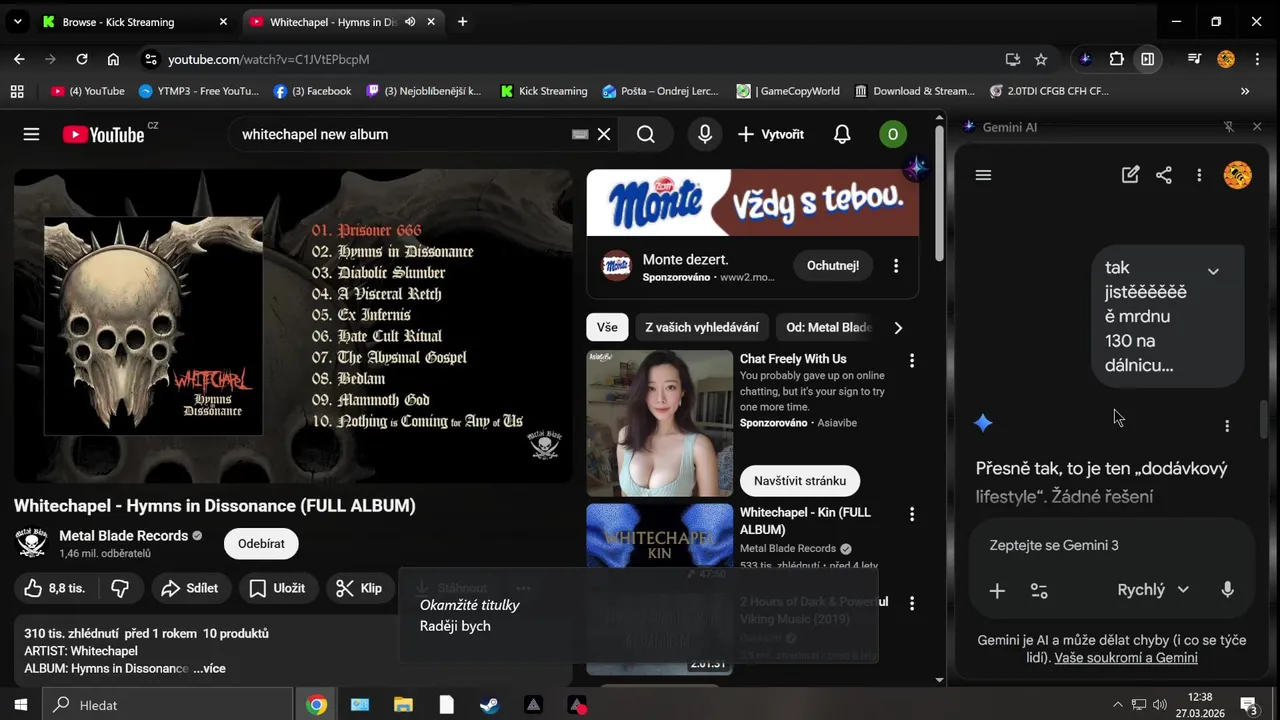Open the Chrome home page button

click(x=113, y=59)
